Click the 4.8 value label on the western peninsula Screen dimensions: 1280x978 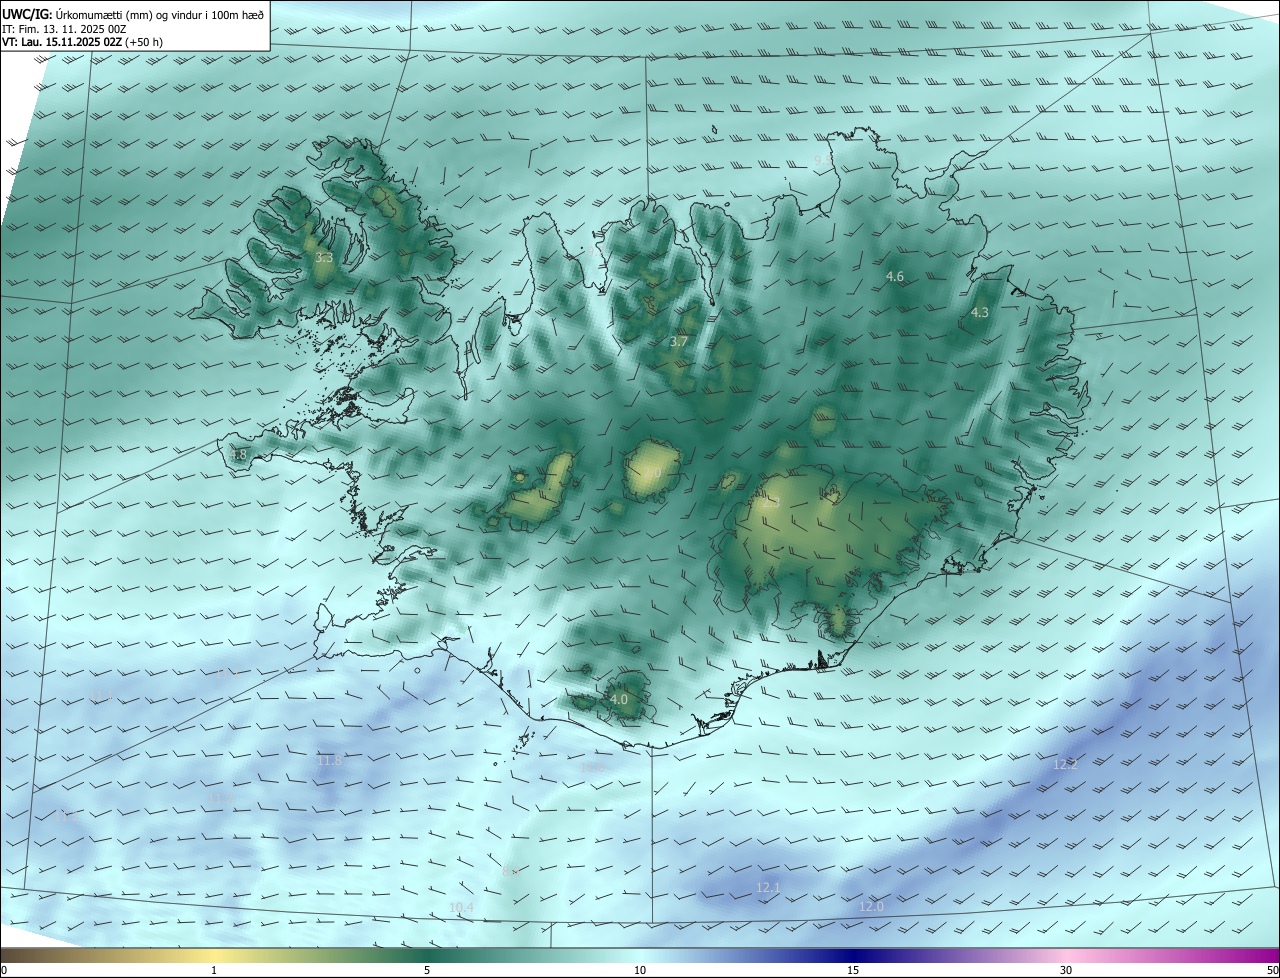[x=238, y=455]
